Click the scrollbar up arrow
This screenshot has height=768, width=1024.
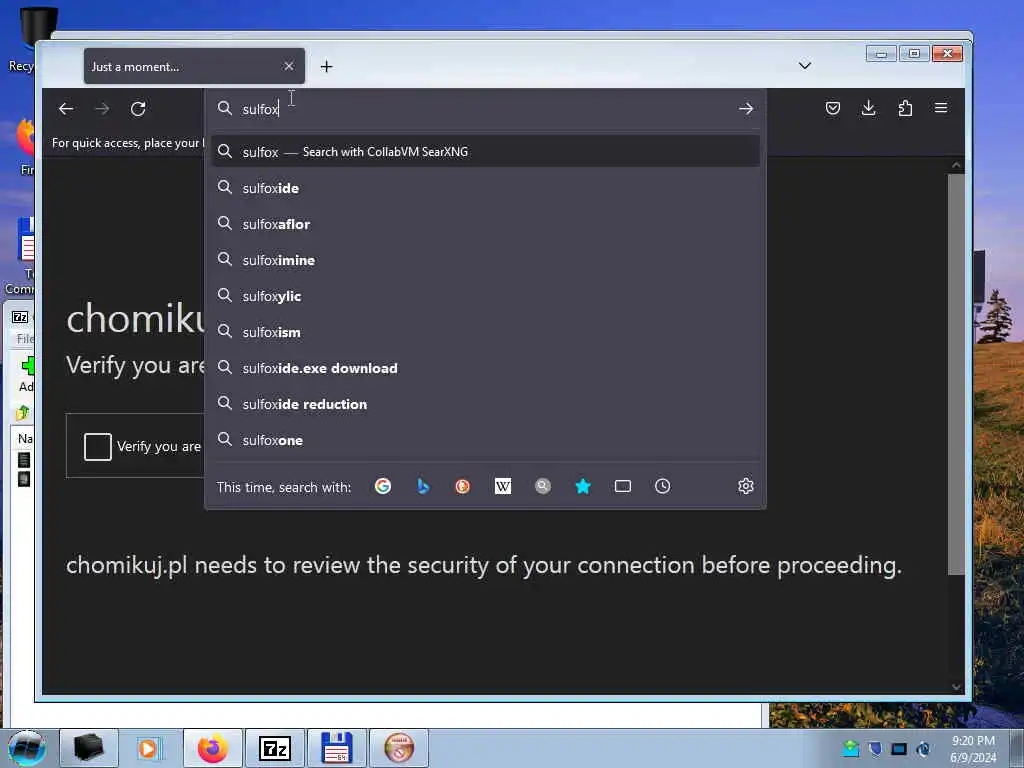pos(956,165)
